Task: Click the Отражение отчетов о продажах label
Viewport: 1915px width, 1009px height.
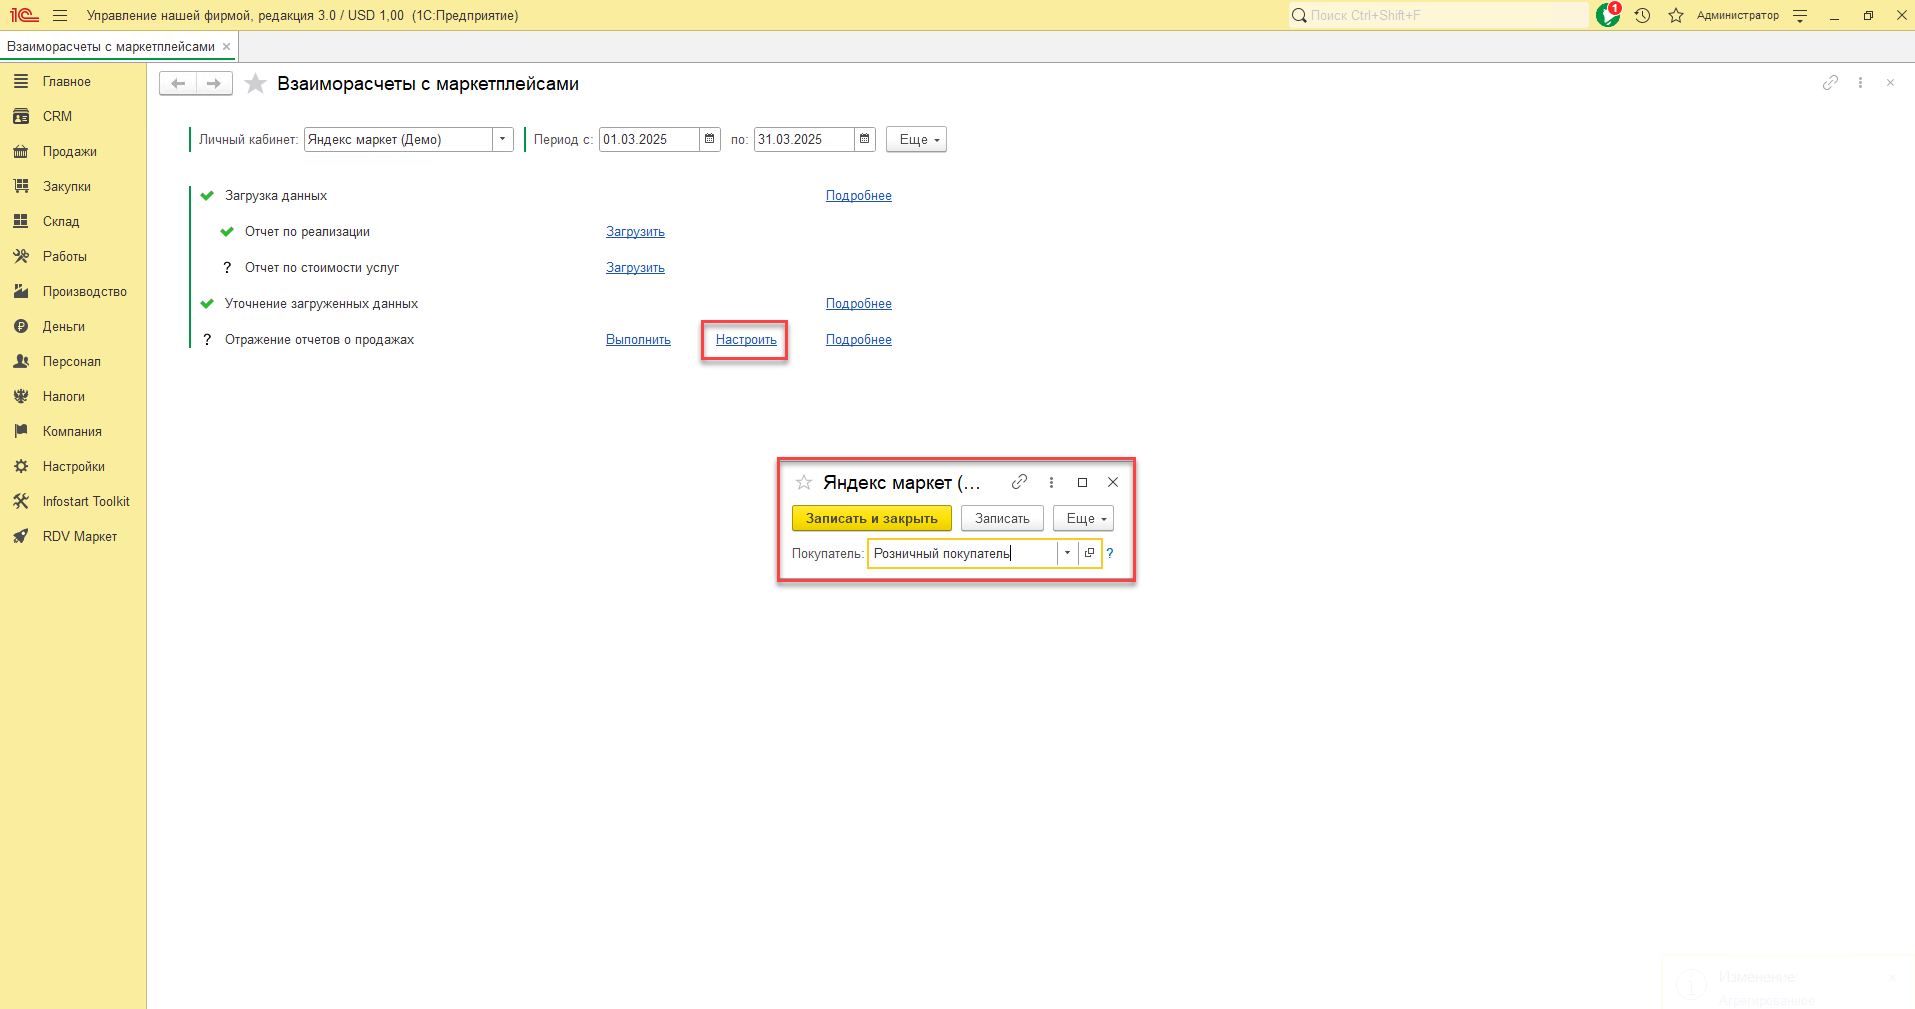Action: pos(319,340)
